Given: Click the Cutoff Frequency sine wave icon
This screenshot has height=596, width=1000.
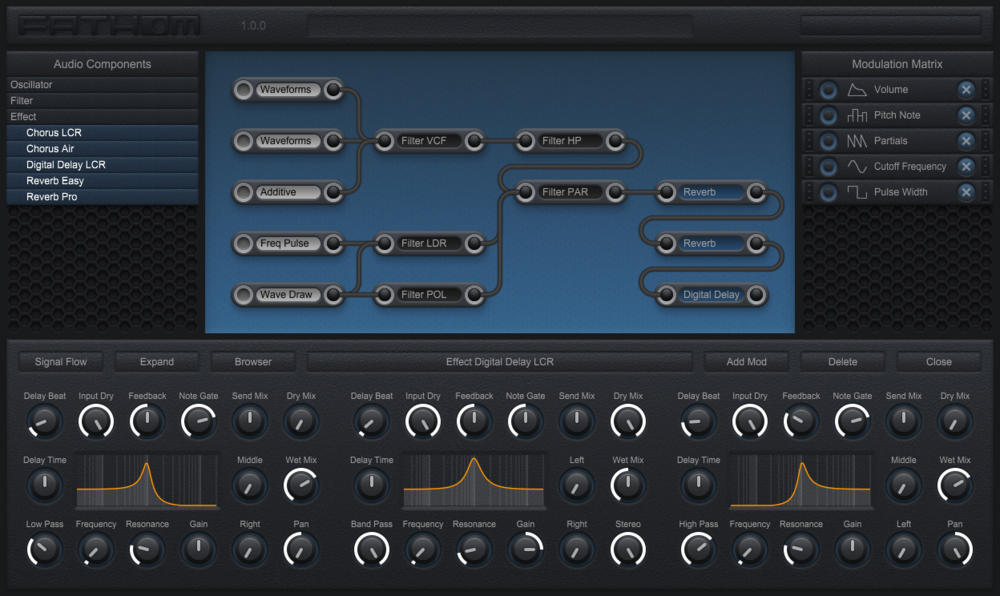Looking at the screenshot, I should [x=857, y=166].
